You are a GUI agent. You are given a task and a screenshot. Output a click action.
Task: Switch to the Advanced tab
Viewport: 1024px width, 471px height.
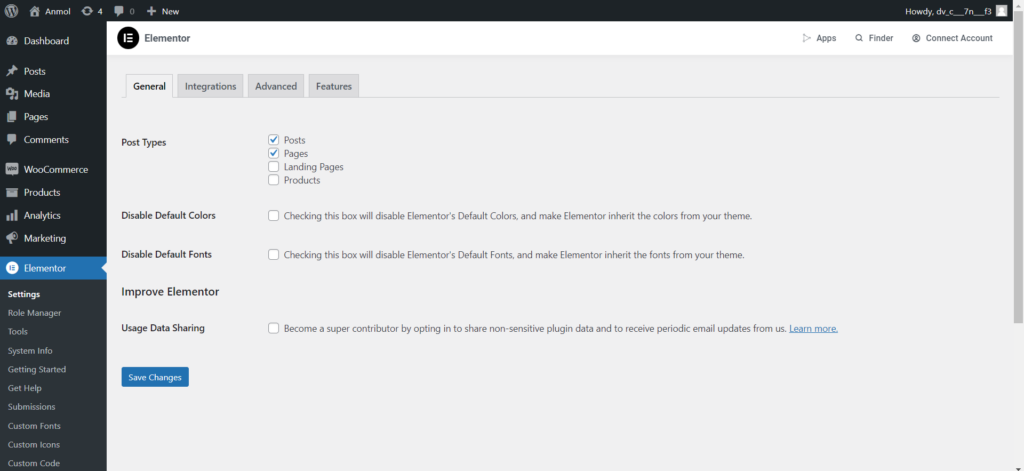click(276, 86)
